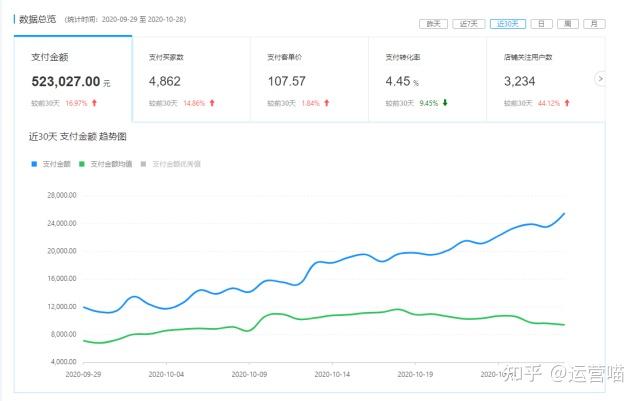This screenshot has height=401, width=641.
Task: Open the 支付客单价 metric card
Action: (309, 79)
